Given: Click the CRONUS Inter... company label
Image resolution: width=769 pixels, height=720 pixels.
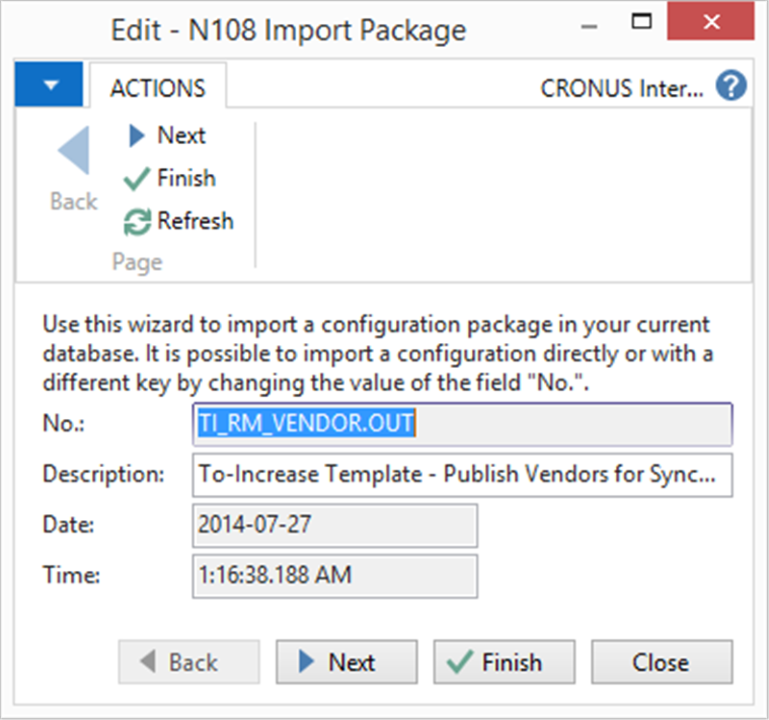Looking at the screenshot, I should pos(622,89).
